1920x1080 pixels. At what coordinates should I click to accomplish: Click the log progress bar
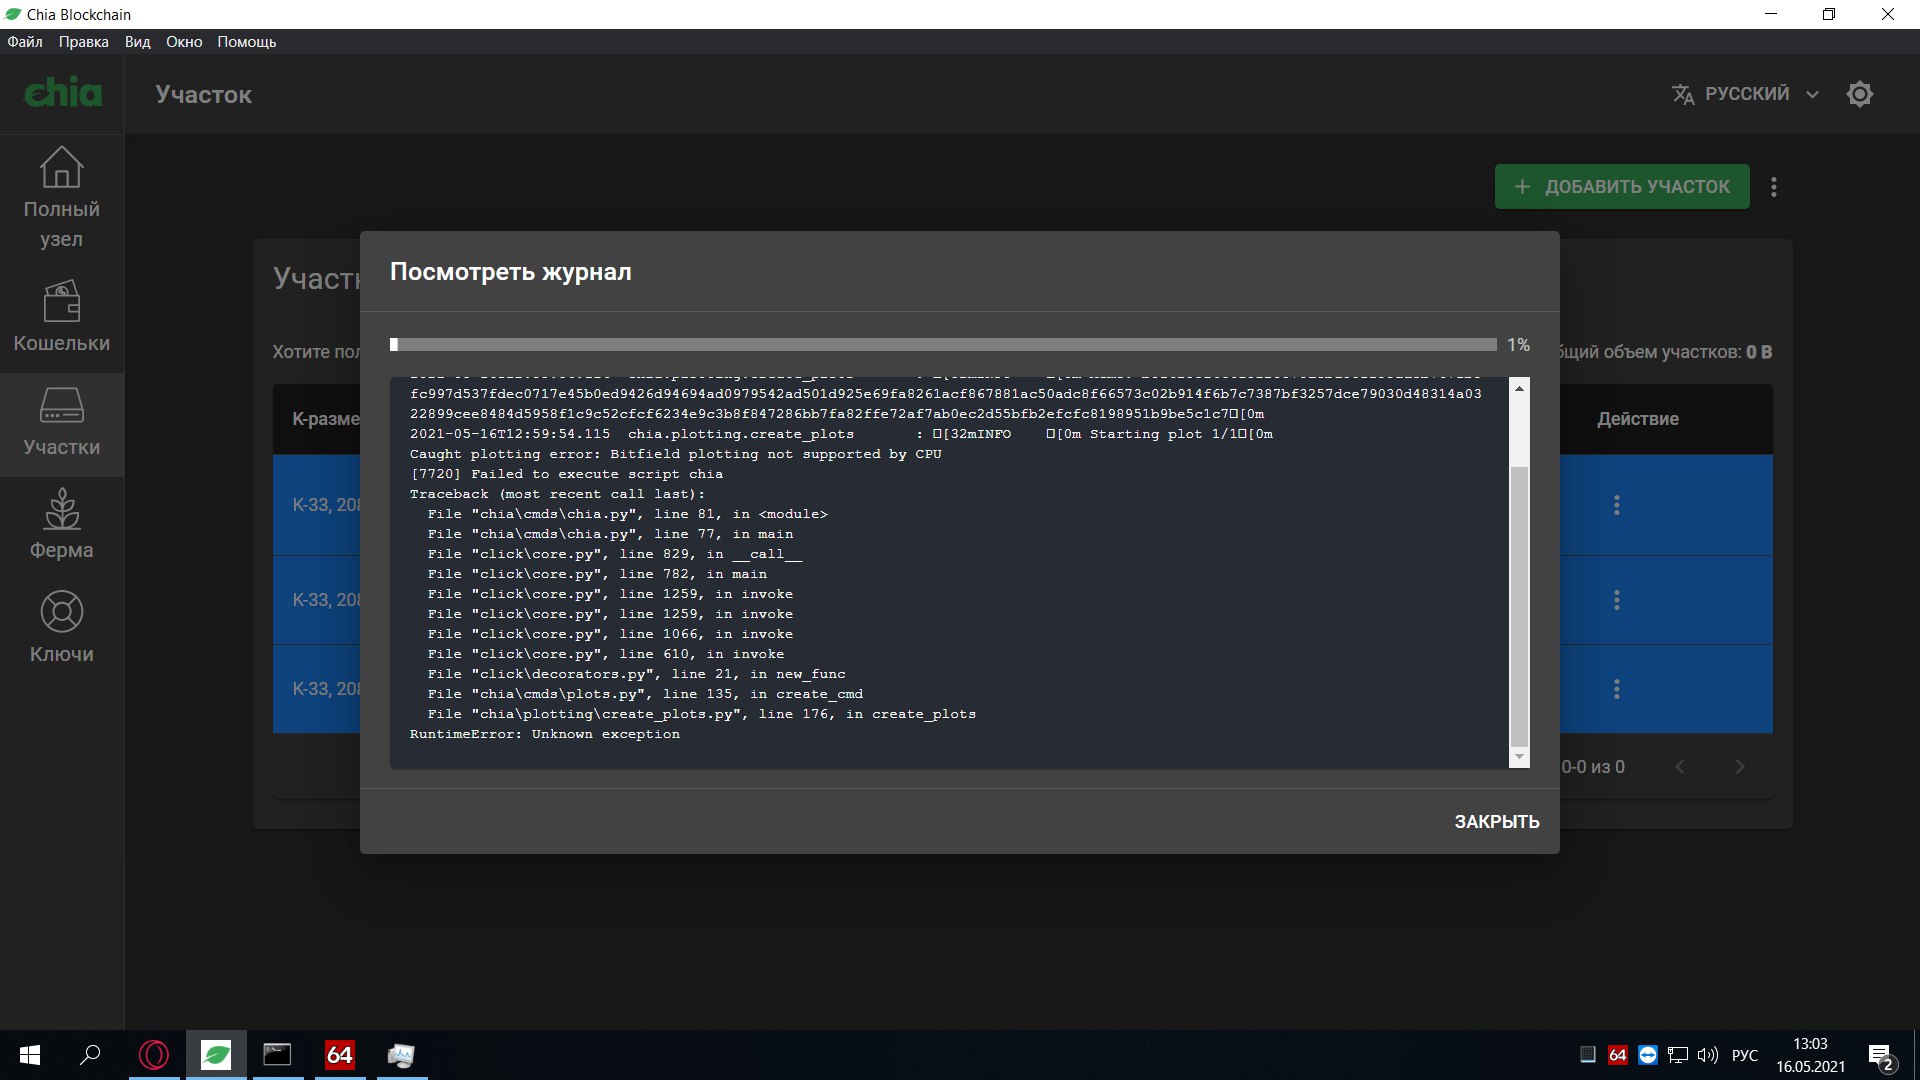943,345
